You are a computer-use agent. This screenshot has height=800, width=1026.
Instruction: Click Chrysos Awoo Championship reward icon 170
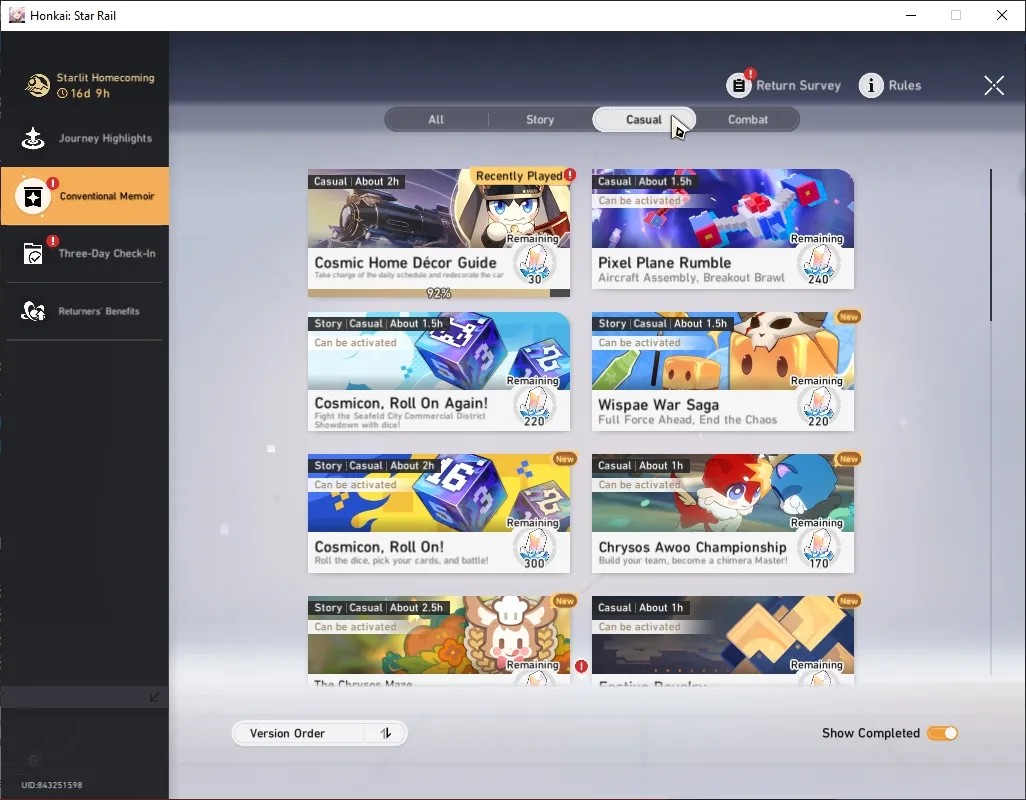(819, 550)
